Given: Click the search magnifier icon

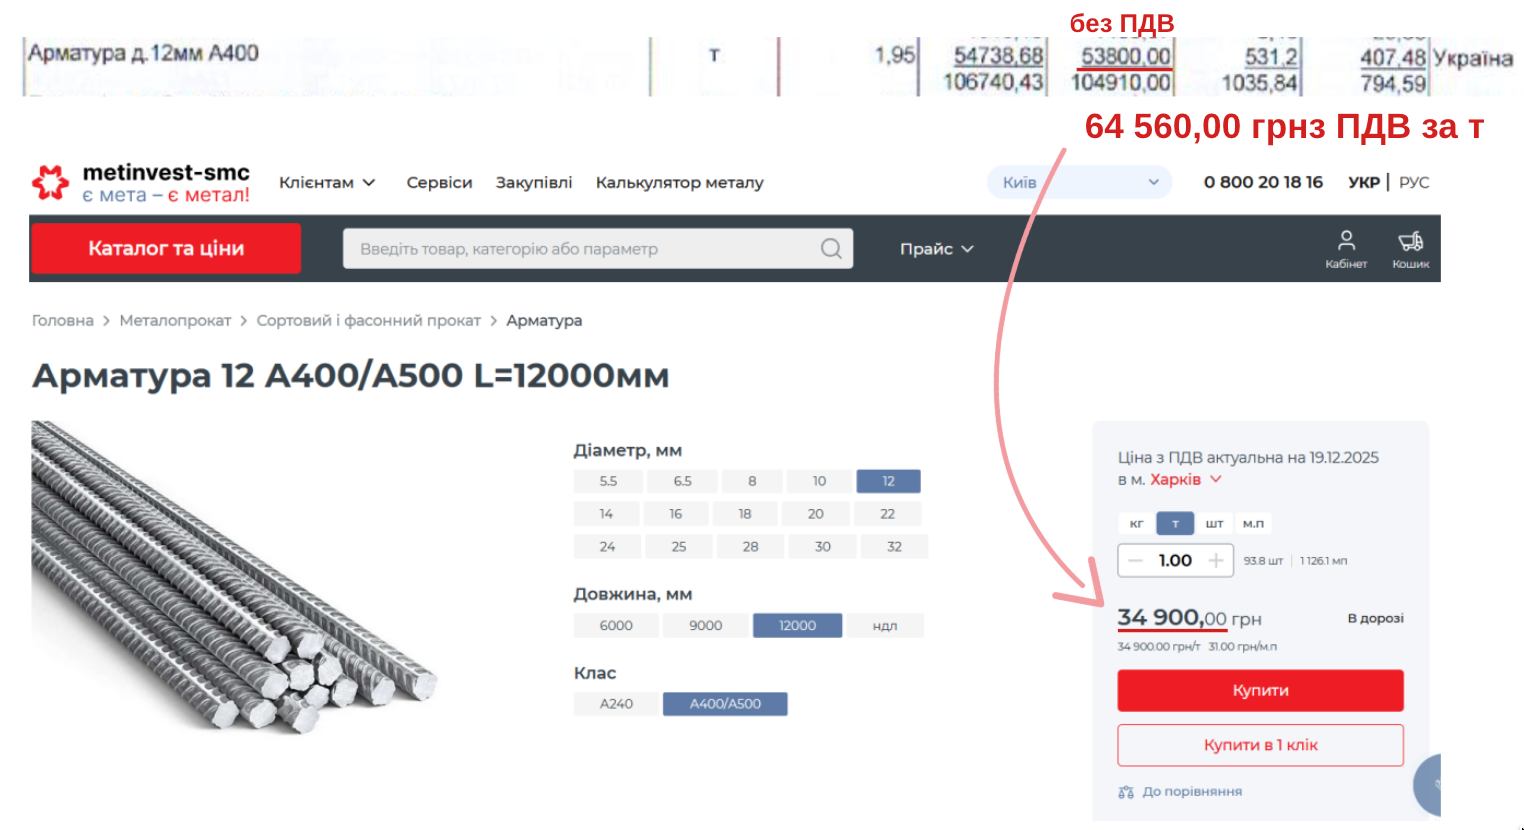Looking at the screenshot, I should (830, 249).
